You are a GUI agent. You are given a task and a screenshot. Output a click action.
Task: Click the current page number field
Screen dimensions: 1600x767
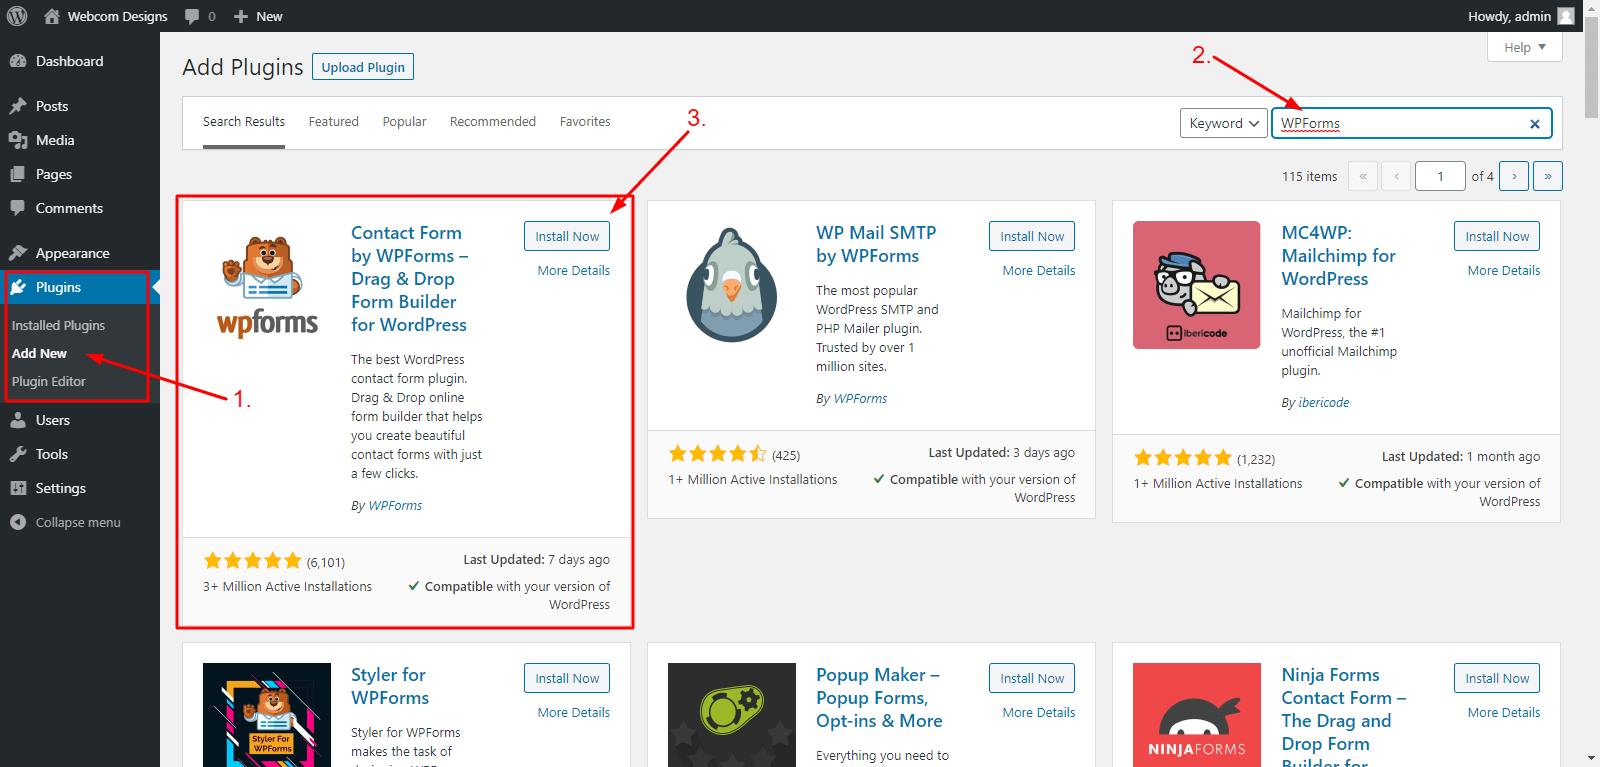[1440, 176]
